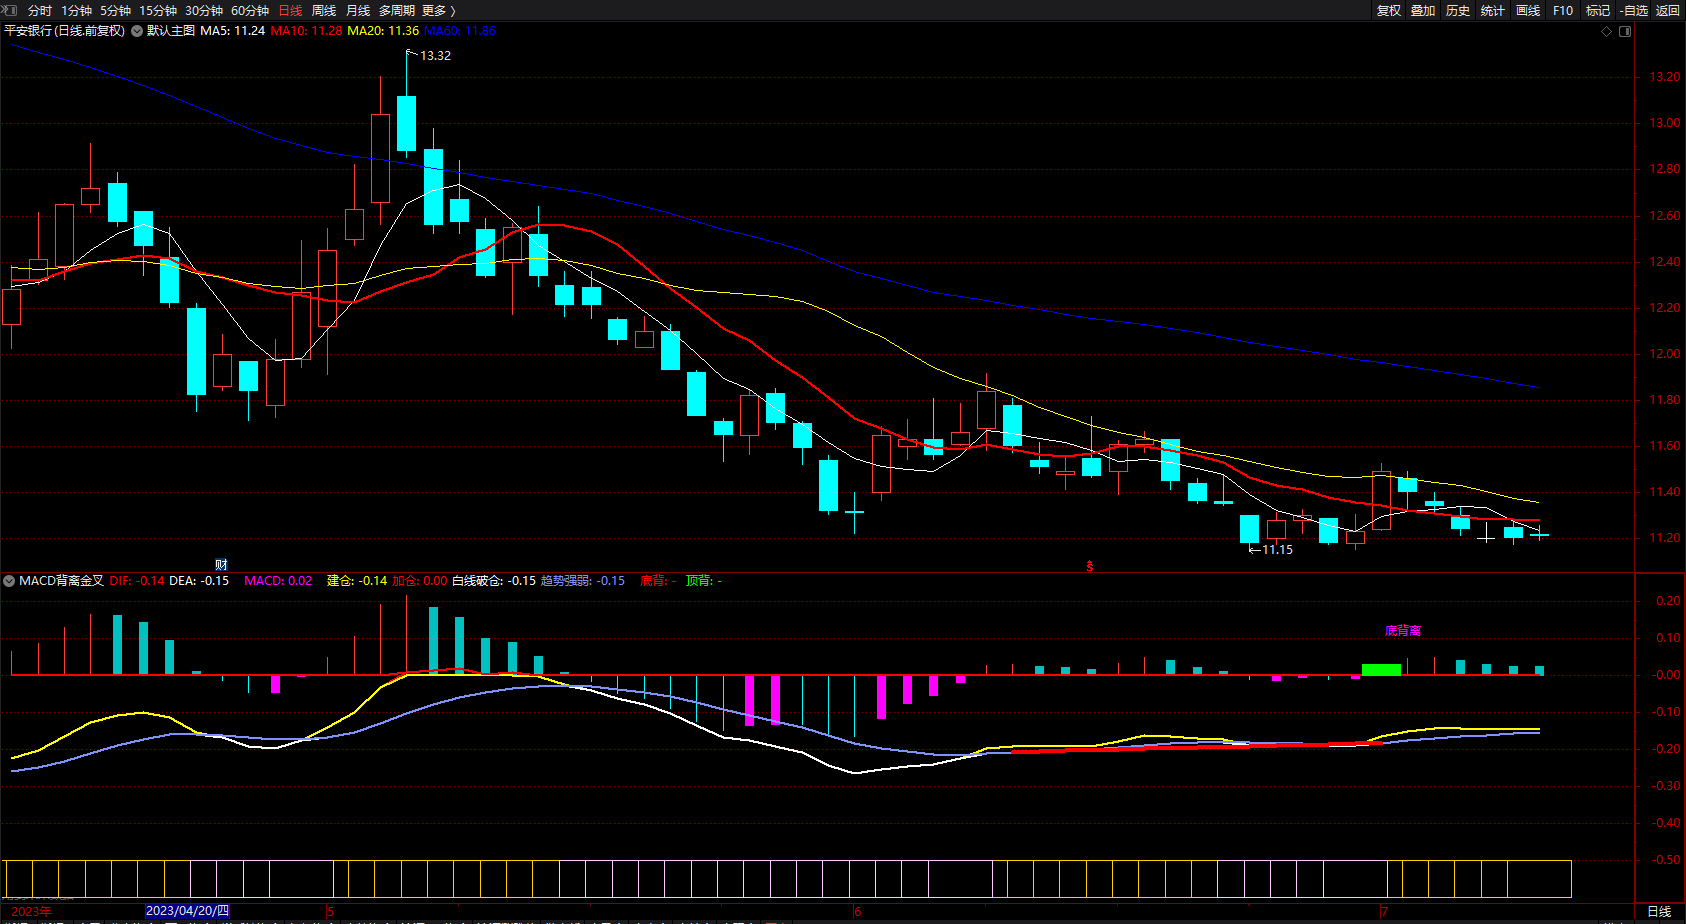This screenshot has width=1686, height=924.
Task: Click the 11.20 price axis label
Action: click(x=1665, y=538)
